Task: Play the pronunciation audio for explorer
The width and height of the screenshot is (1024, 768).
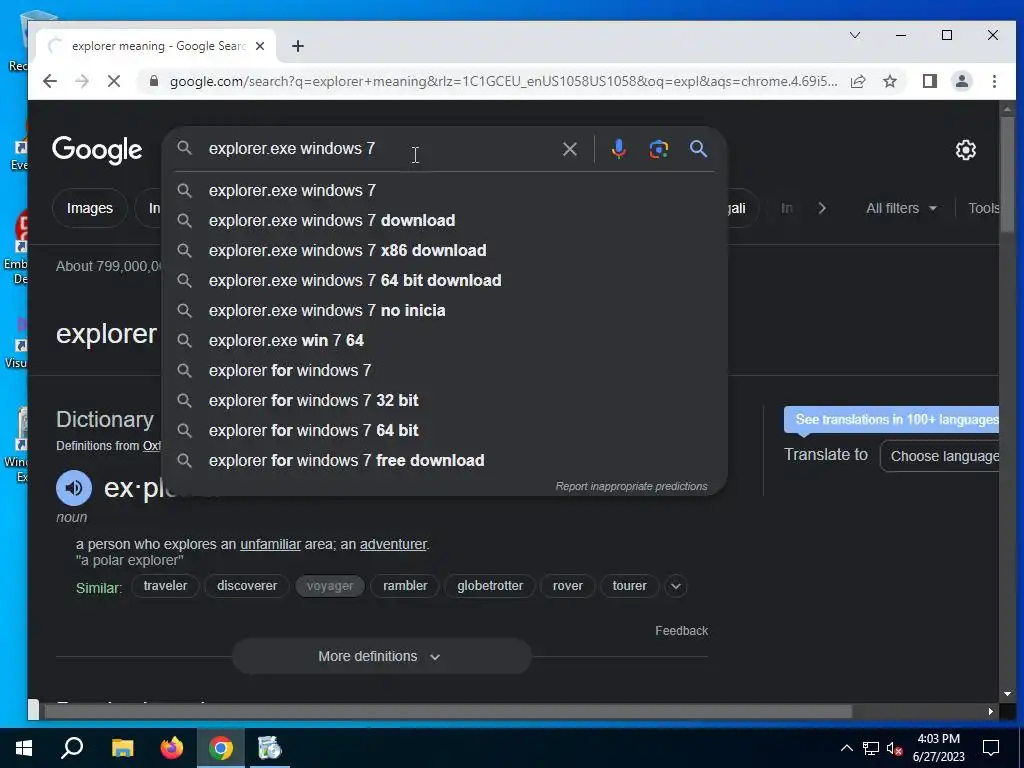Action: click(74, 488)
